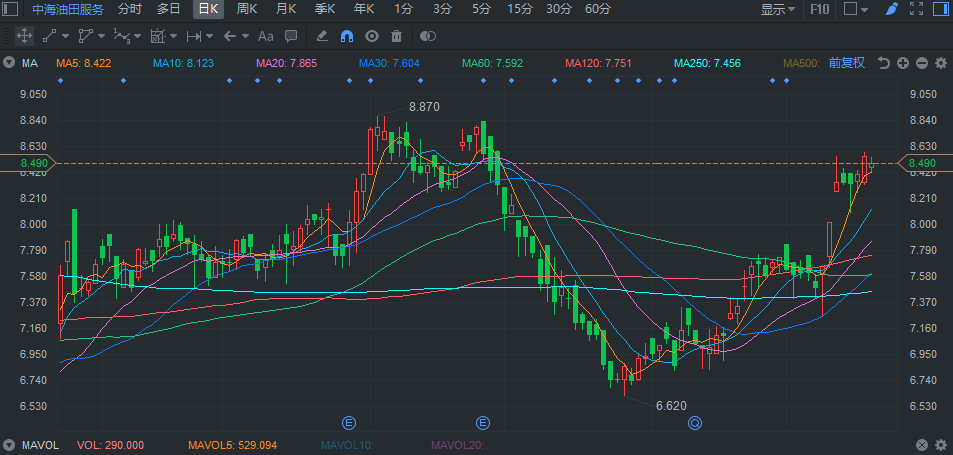Toggle the MA20: 7.865 line label
The width and height of the screenshot is (953, 455).
point(286,63)
